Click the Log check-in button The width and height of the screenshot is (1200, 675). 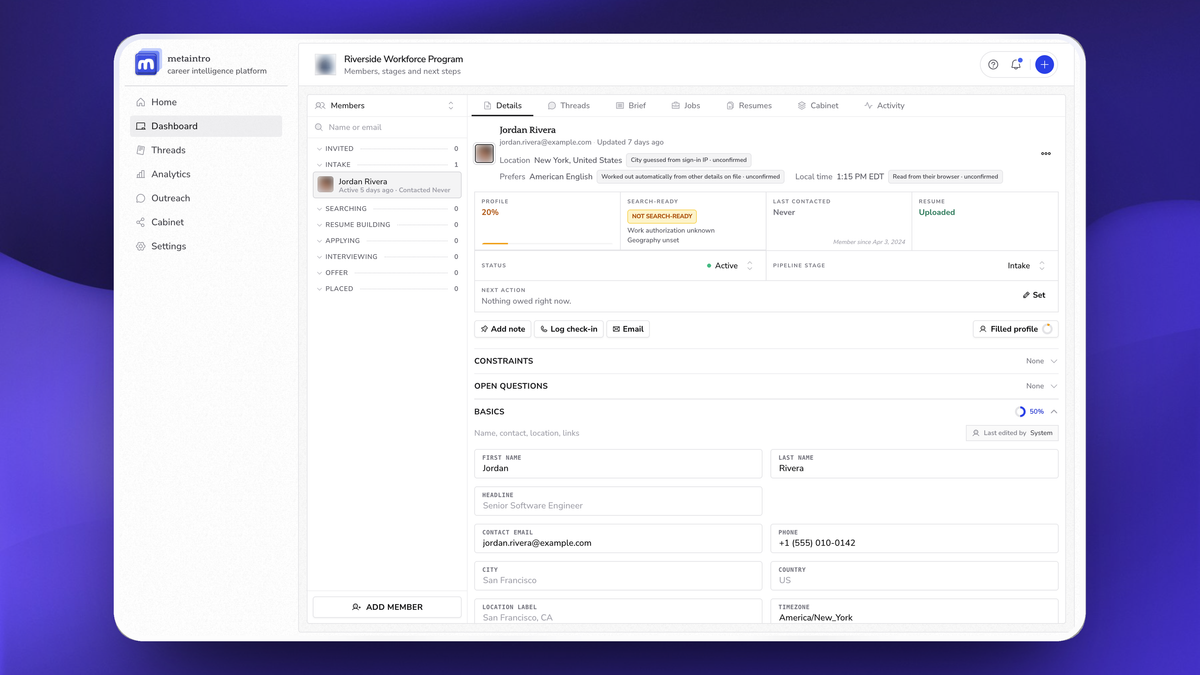(568, 329)
